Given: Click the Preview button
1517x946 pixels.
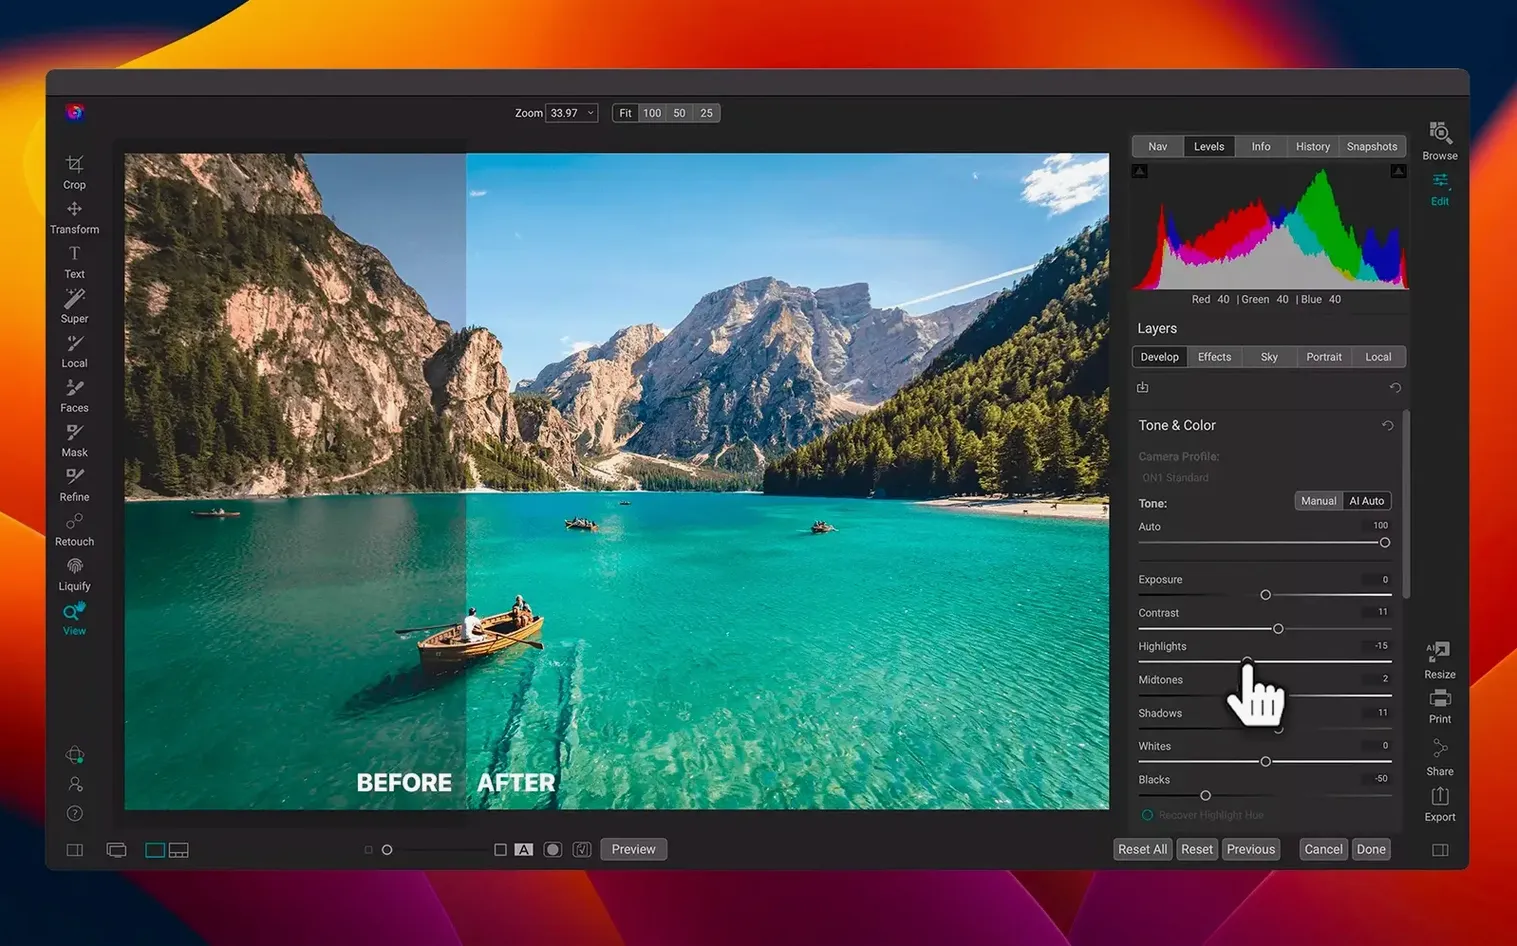Looking at the screenshot, I should [634, 850].
